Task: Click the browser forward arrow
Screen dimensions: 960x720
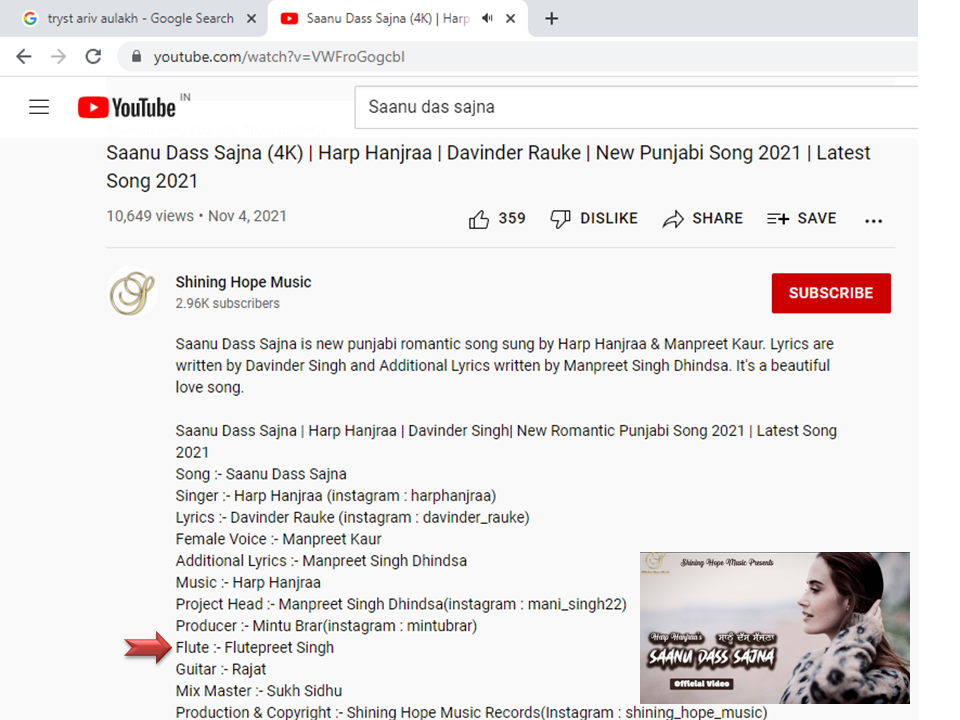Action: pos(58,57)
